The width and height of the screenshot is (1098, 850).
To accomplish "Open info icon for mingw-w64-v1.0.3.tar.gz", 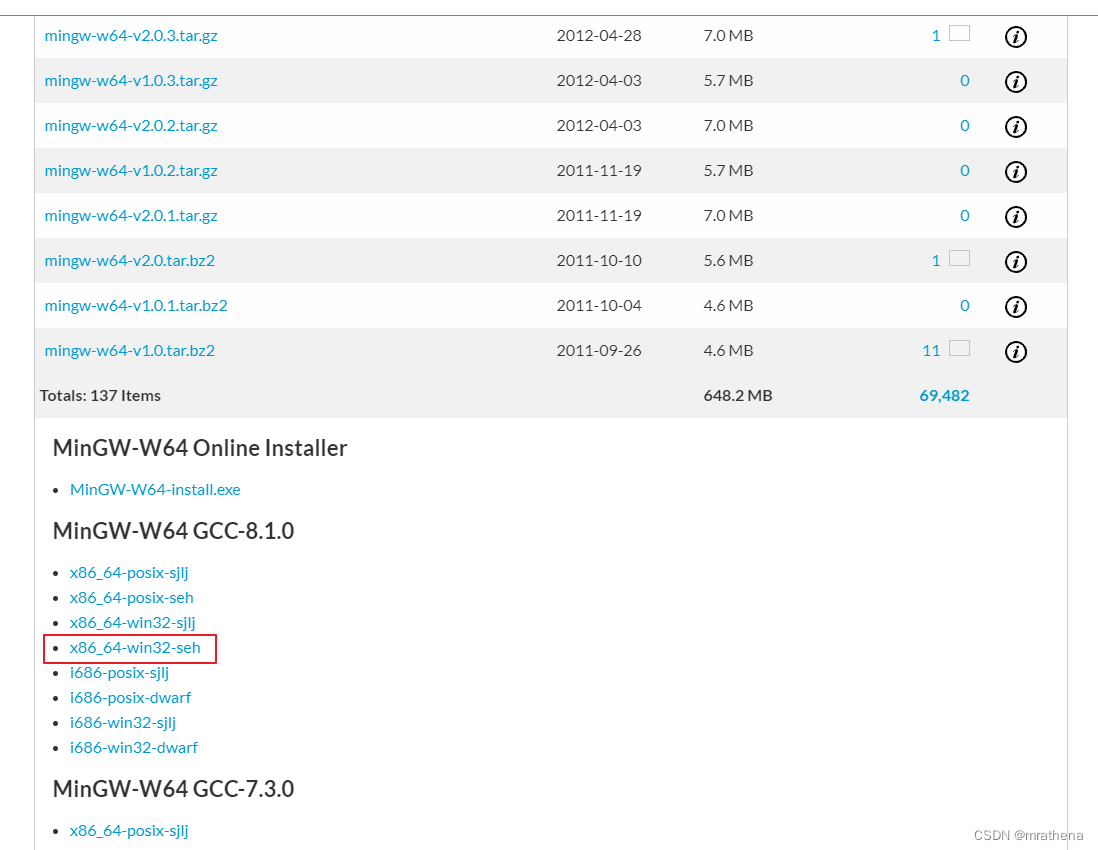I will coord(1015,81).
